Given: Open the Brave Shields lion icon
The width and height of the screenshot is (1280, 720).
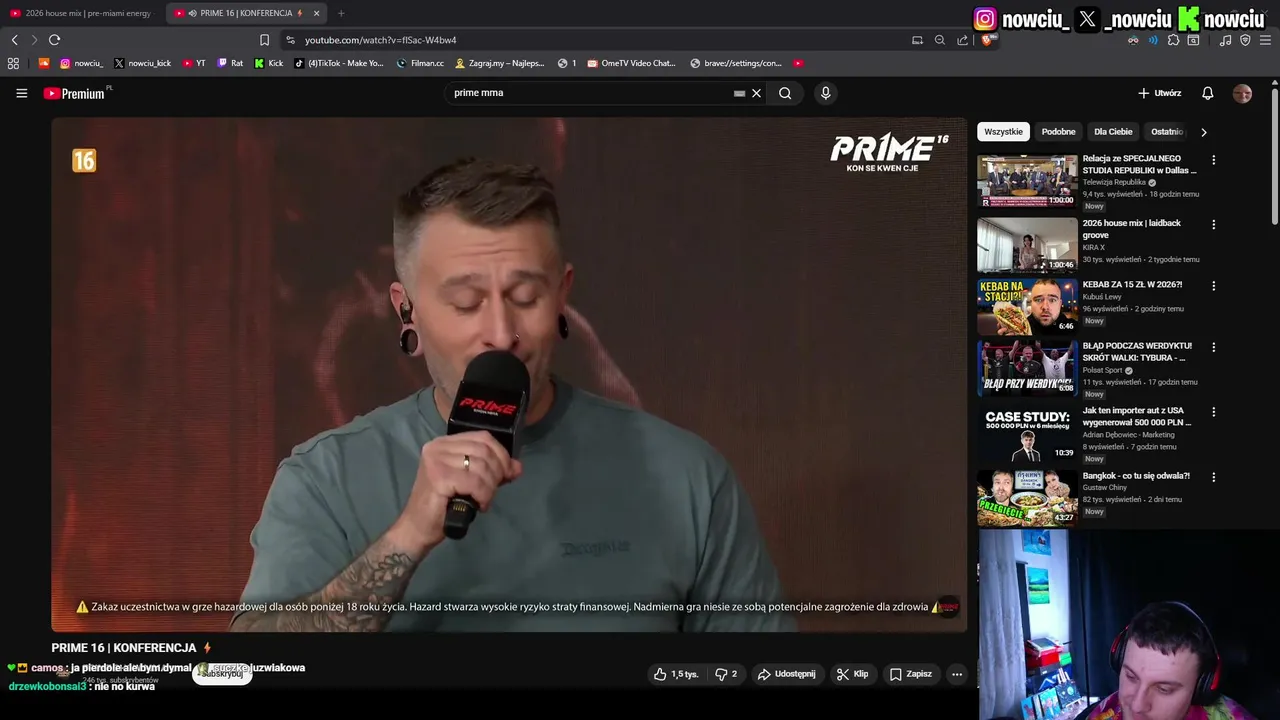Looking at the screenshot, I should click(988, 40).
